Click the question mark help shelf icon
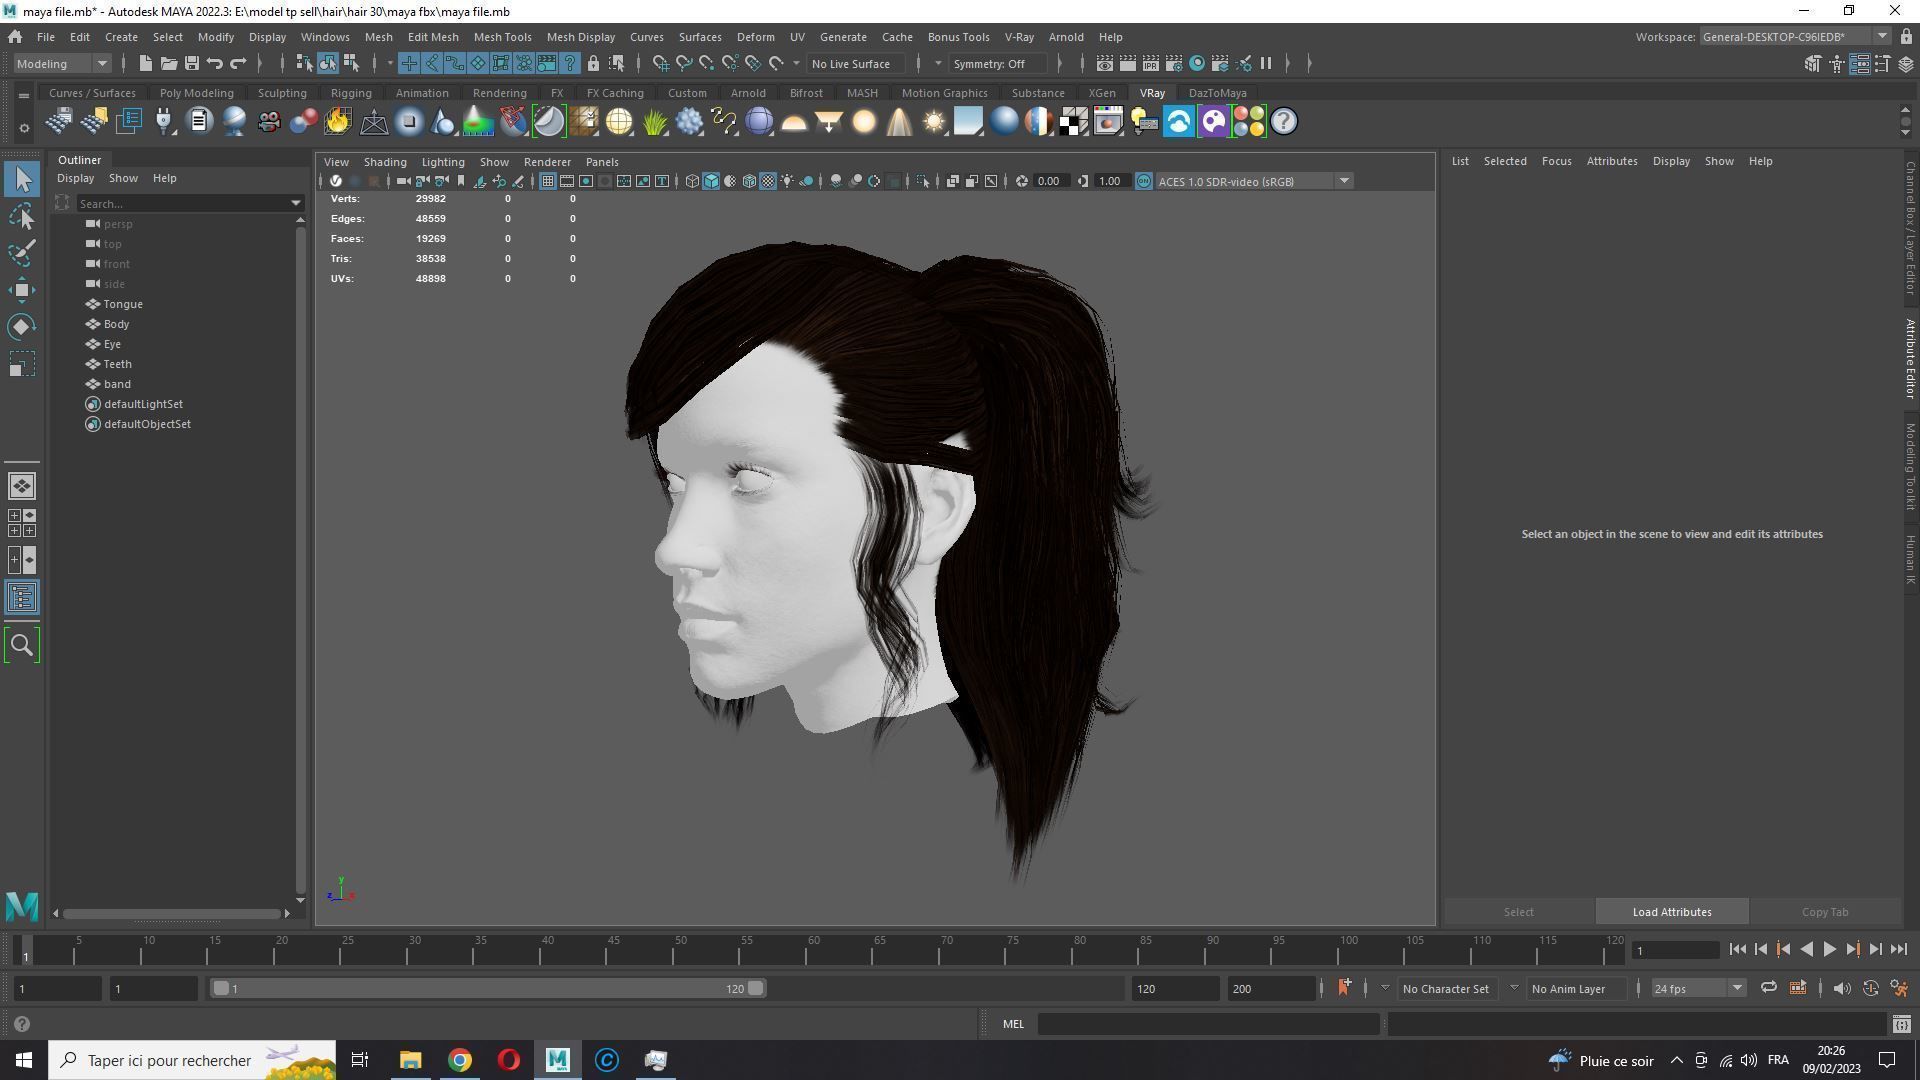1920x1080 pixels. tap(1283, 122)
